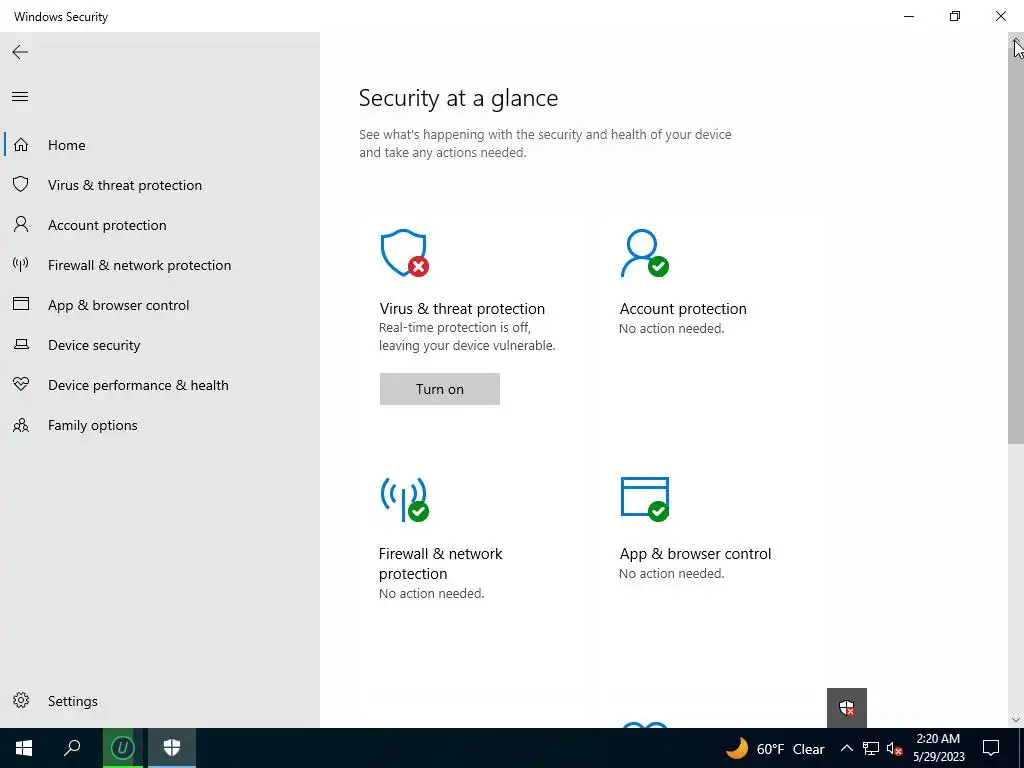Click the Account protection tile heading
Viewport: 1024px width, 768px height.
click(x=682, y=308)
